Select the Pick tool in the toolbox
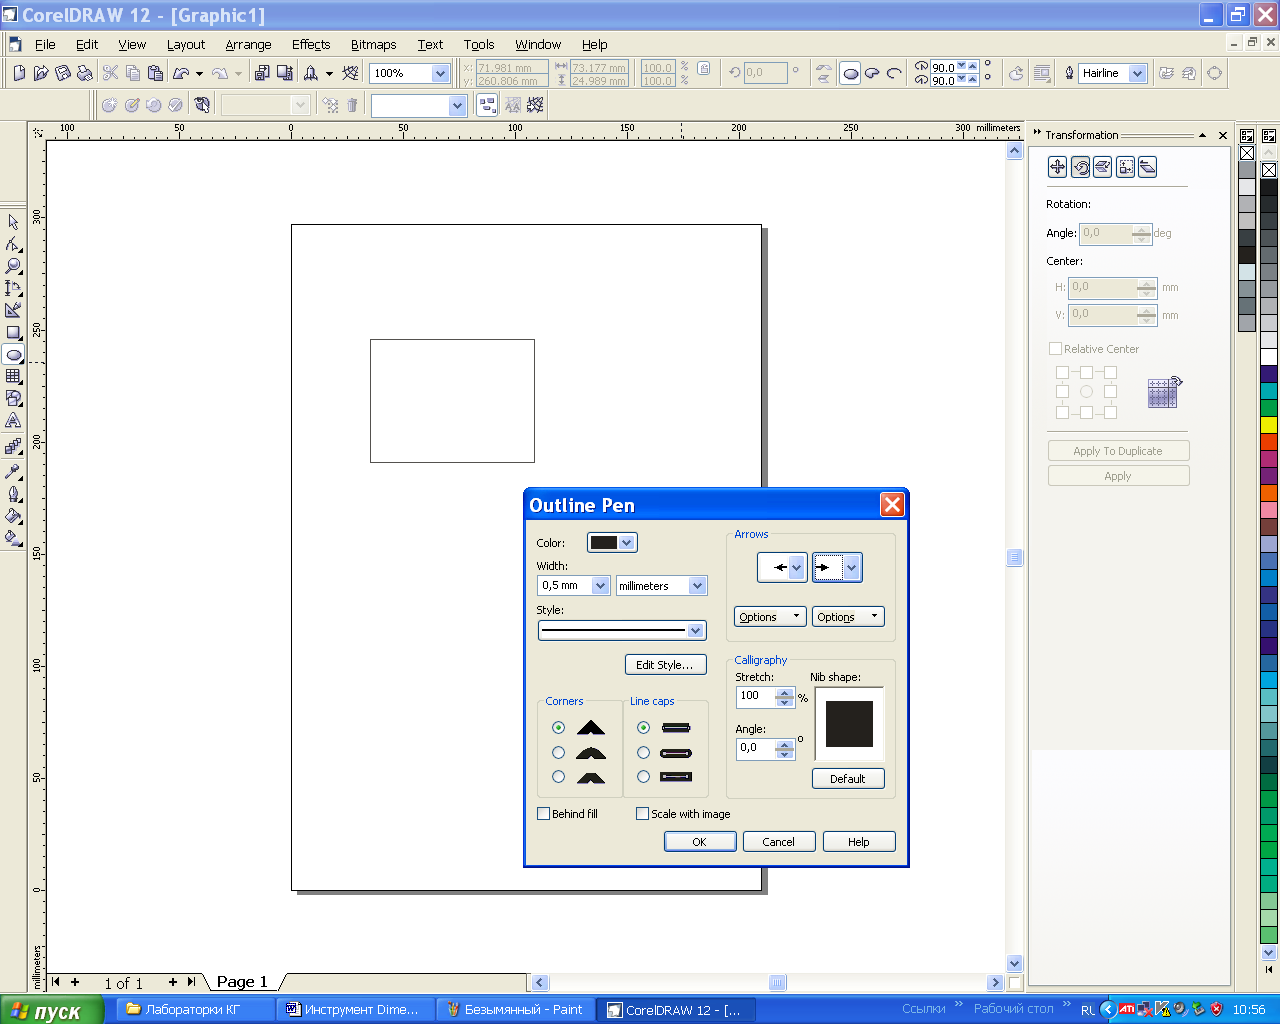Image resolution: width=1280 pixels, height=1024 pixels. tap(13, 222)
